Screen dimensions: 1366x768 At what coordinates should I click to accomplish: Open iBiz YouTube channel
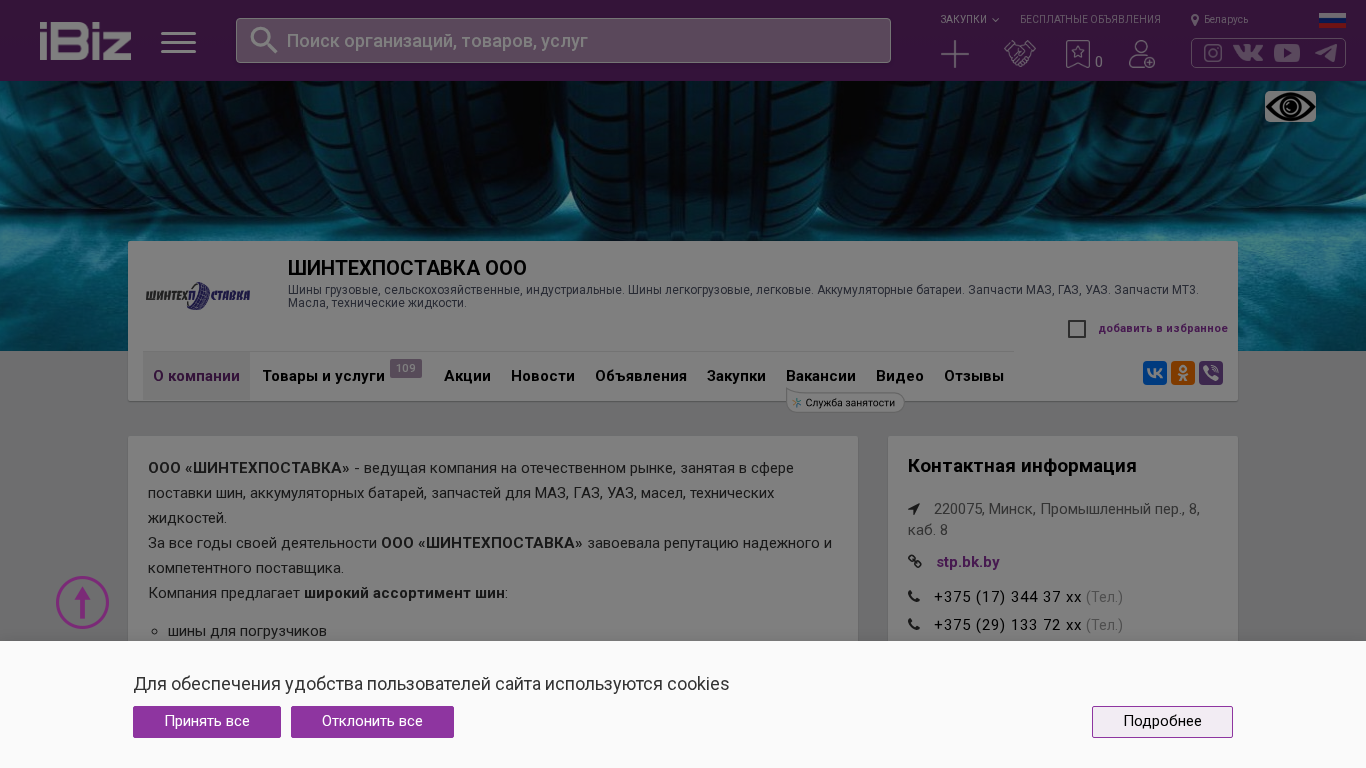(1287, 53)
